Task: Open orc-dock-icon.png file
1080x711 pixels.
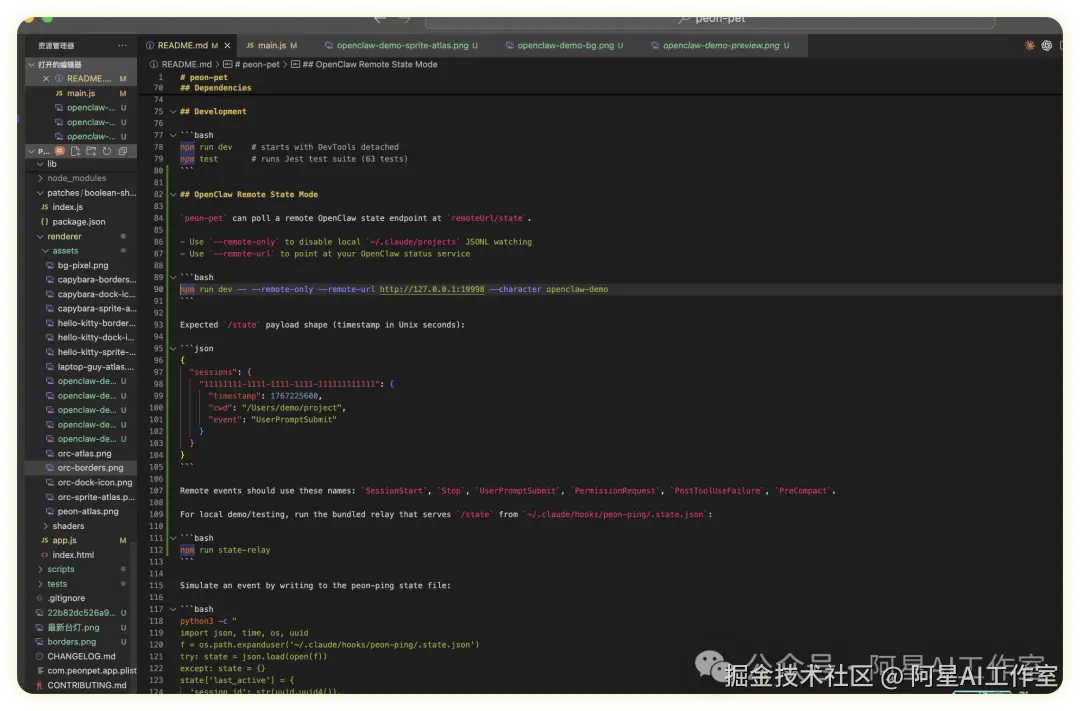Action: 81,482
